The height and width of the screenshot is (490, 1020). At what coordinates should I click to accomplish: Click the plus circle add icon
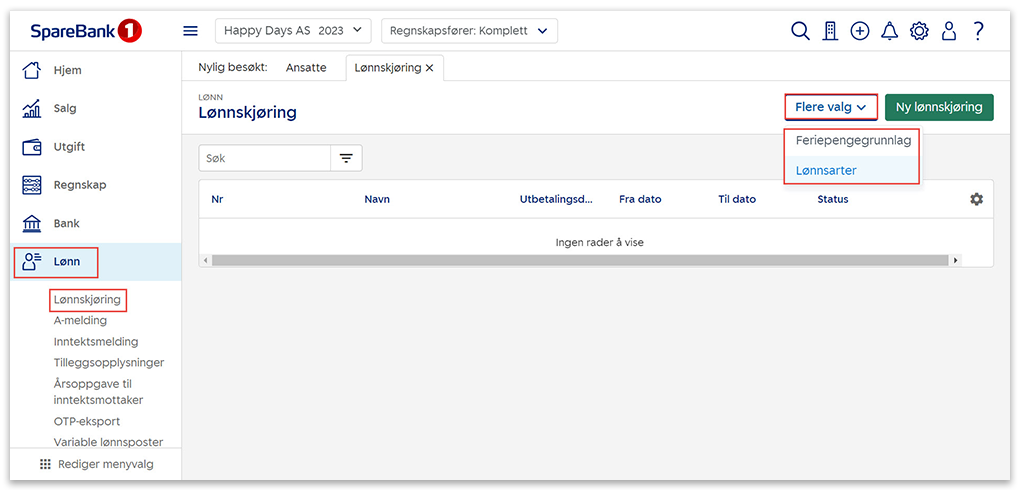pyautogui.click(x=860, y=31)
